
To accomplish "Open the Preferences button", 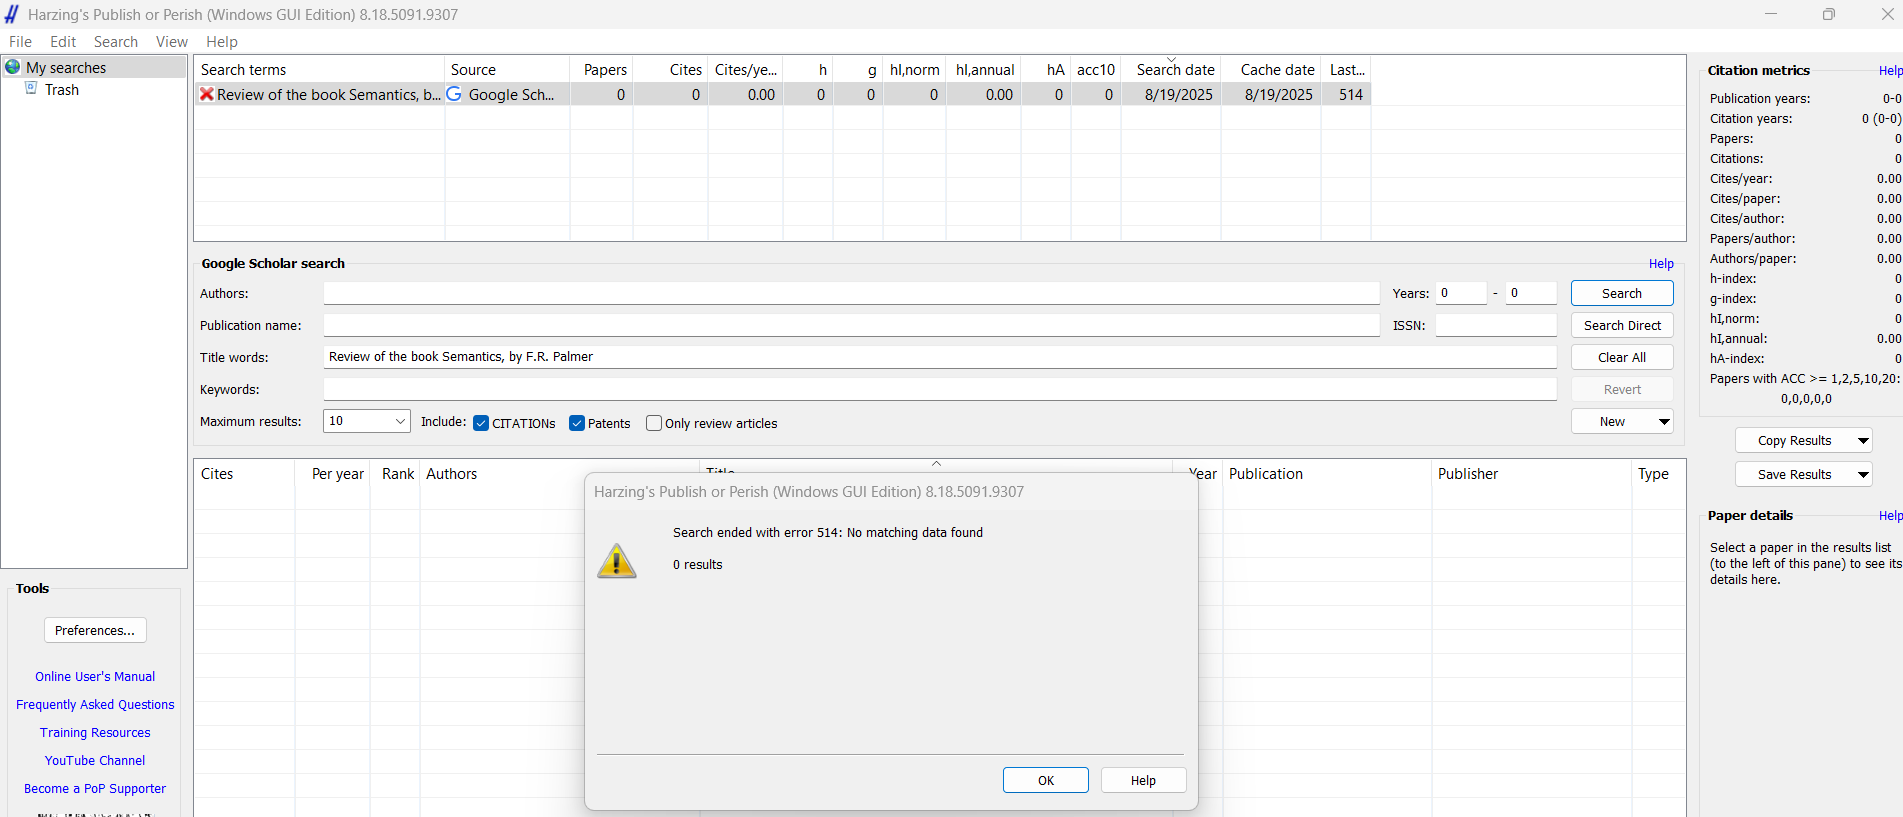I will tap(95, 630).
